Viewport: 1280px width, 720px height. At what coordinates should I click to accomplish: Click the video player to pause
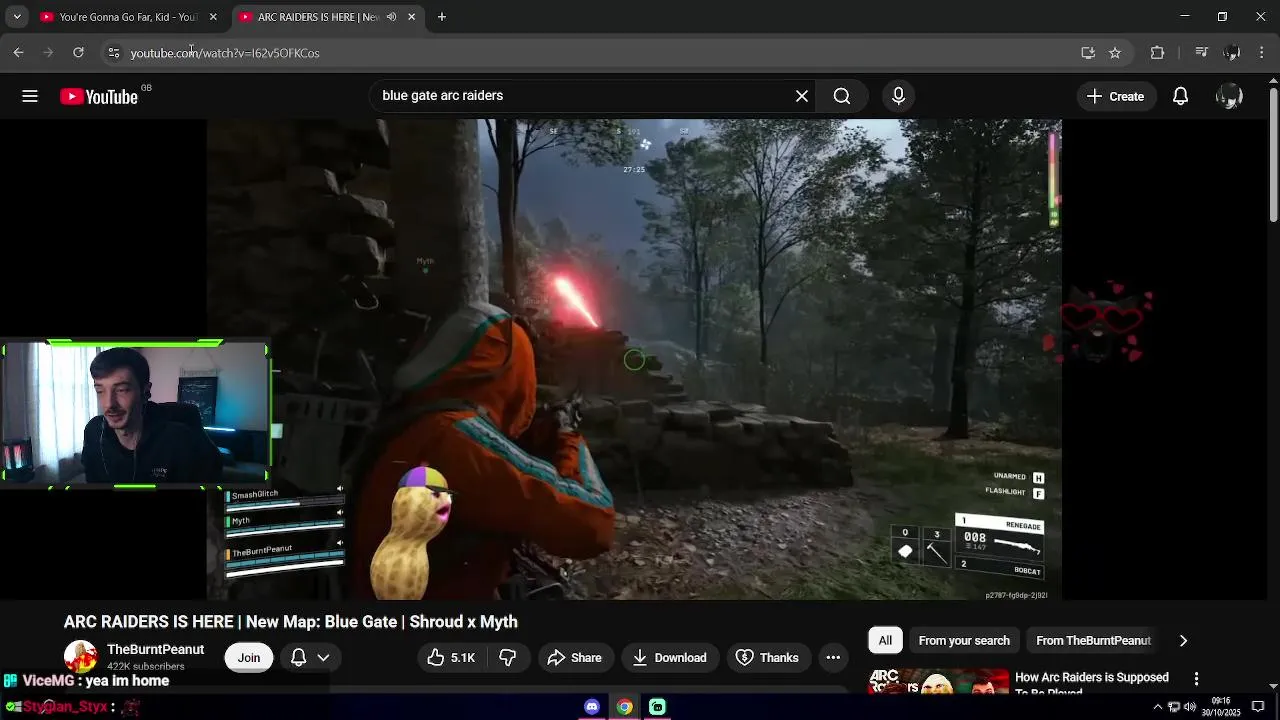(x=634, y=360)
